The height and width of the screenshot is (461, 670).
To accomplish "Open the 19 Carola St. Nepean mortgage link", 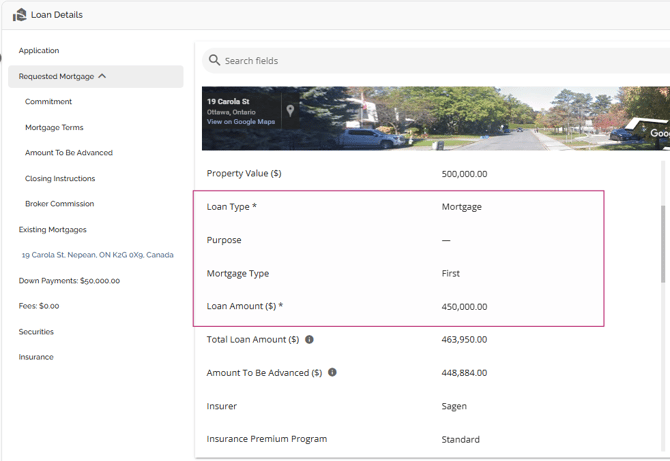I will (97, 255).
